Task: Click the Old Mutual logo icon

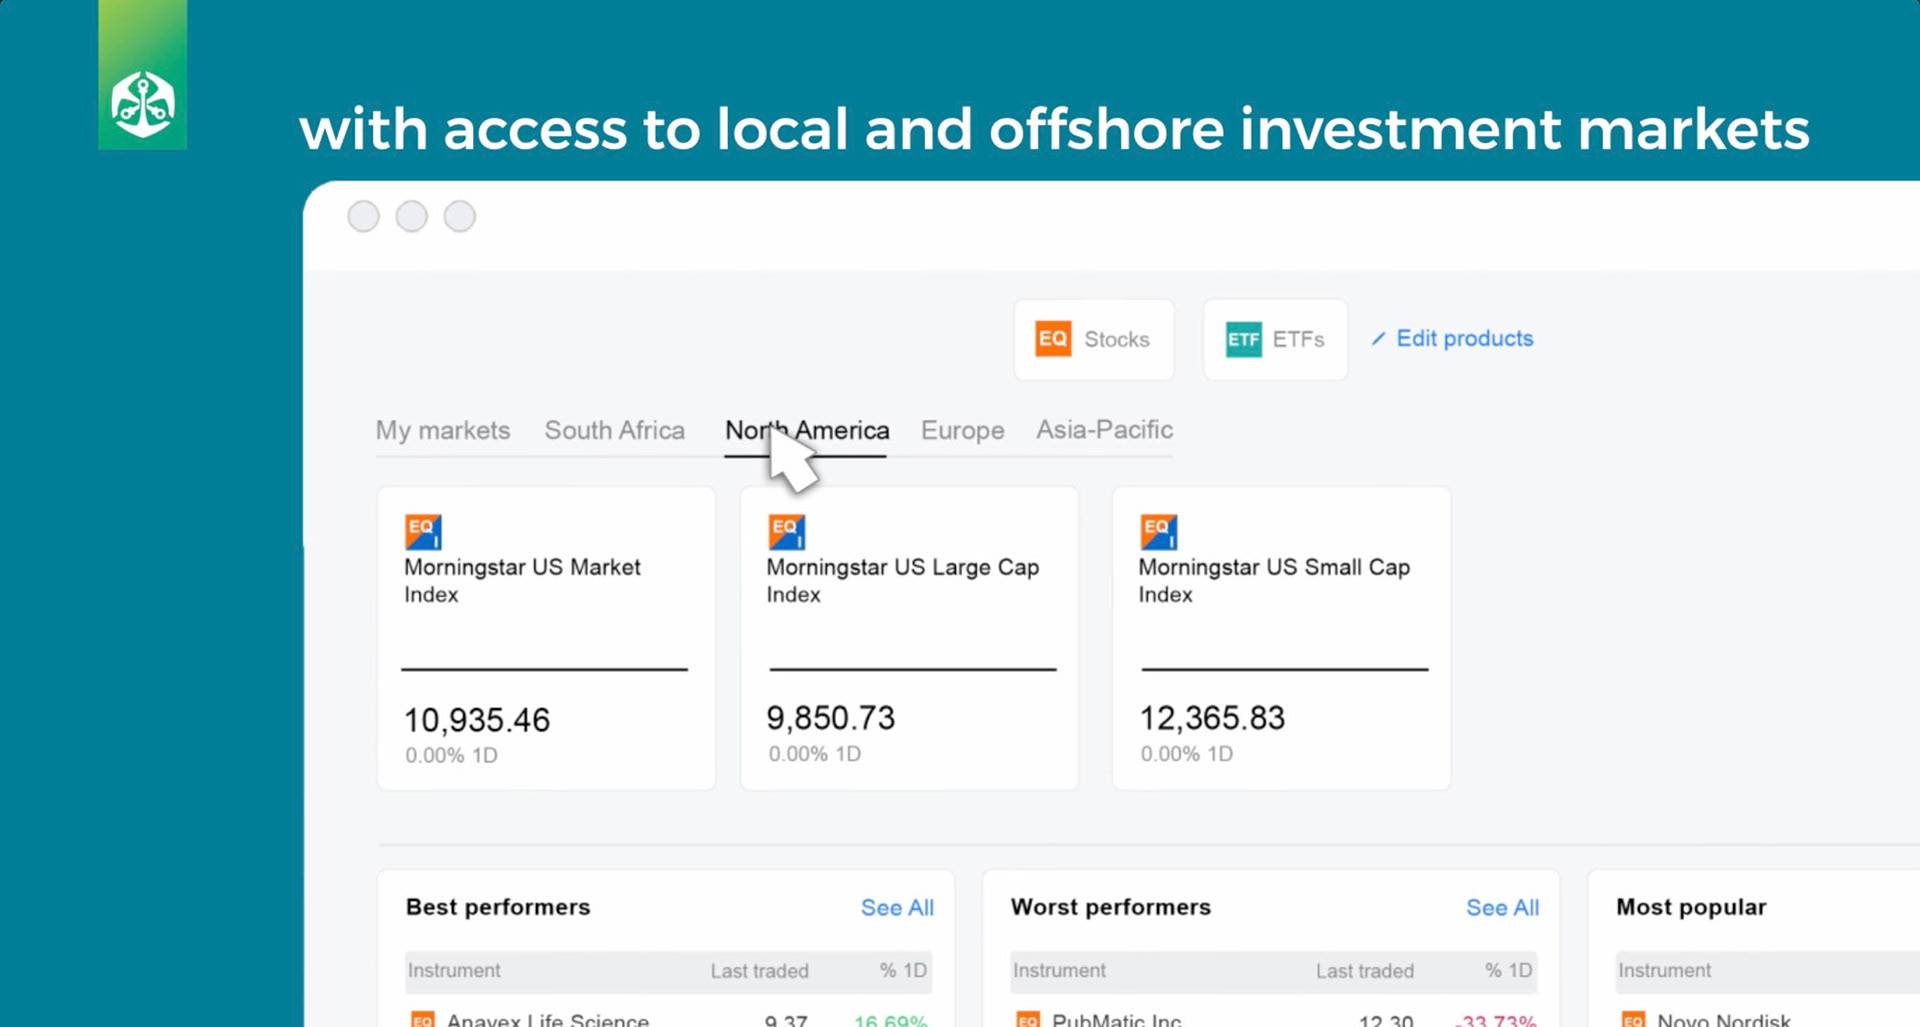Action: [x=142, y=104]
